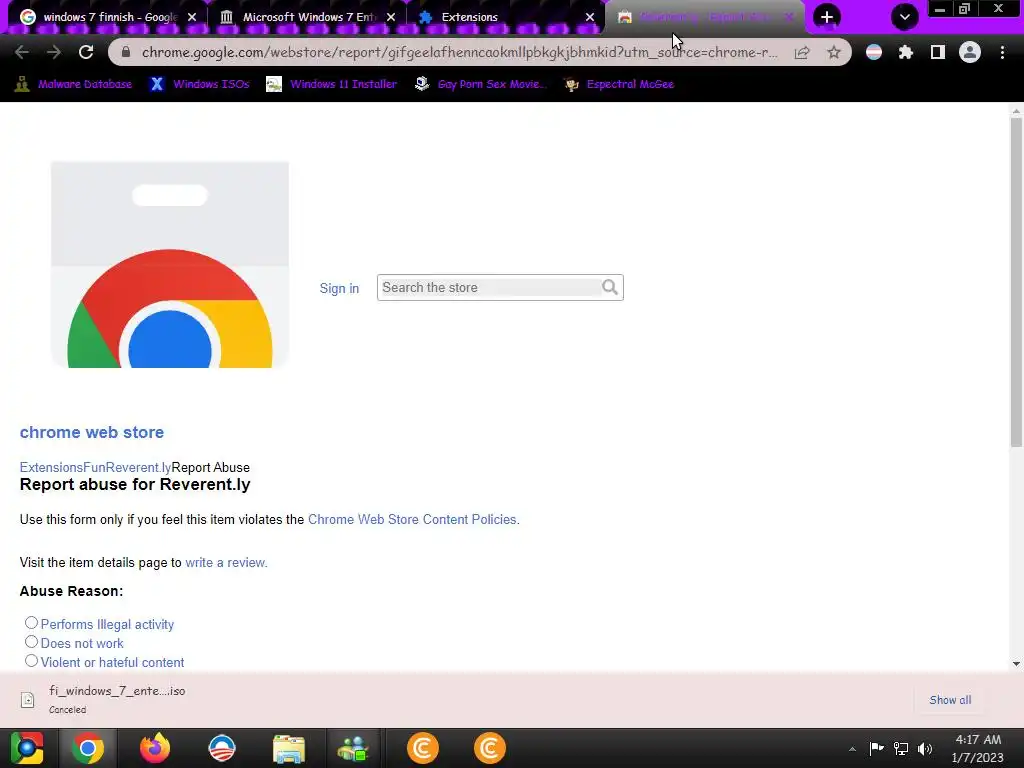Screen dimensions: 1024x768
Task: Select Violent or hateful content option
Action: pos(31,661)
